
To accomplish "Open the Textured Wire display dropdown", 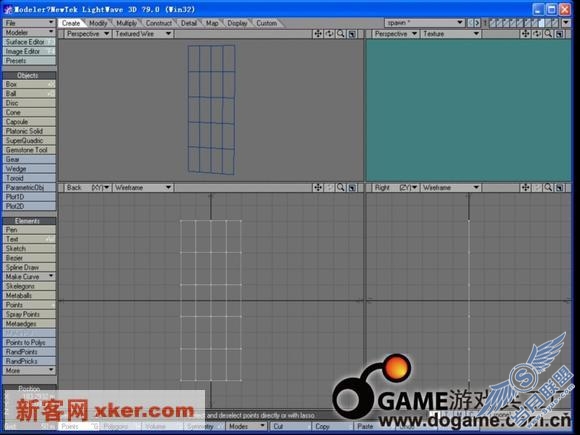I will click(143, 34).
